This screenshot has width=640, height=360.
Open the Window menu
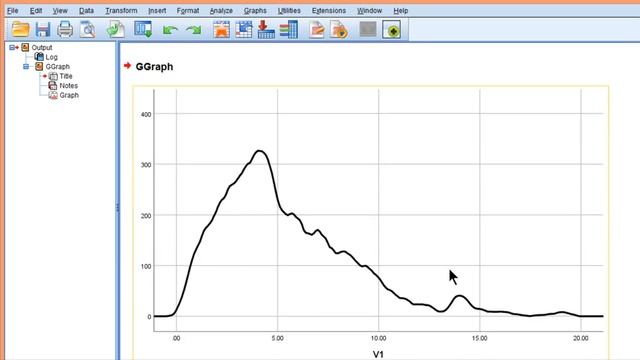369,11
